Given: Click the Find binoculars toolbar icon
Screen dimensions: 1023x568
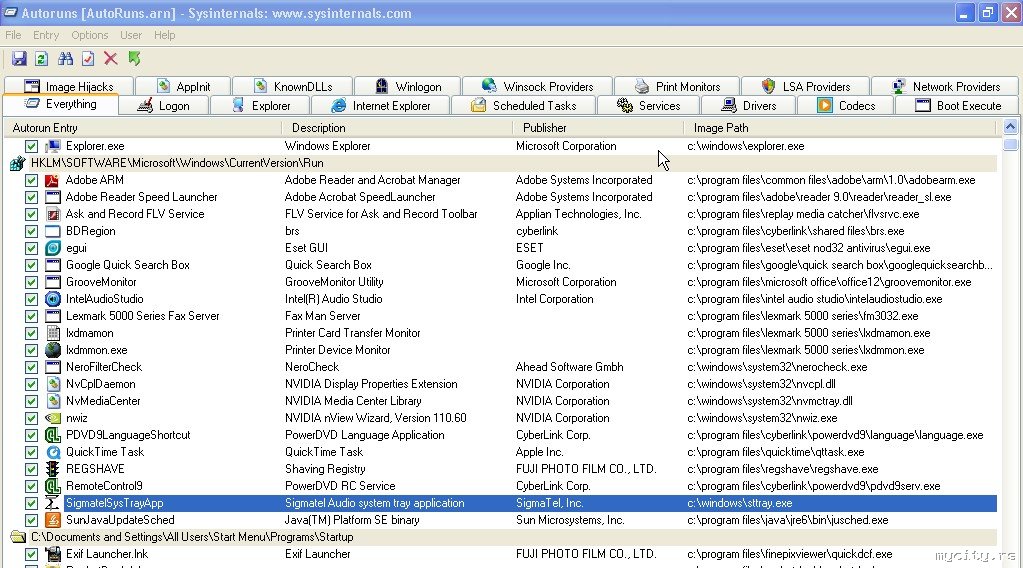Looking at the screenshot, I should coord(65,59).
